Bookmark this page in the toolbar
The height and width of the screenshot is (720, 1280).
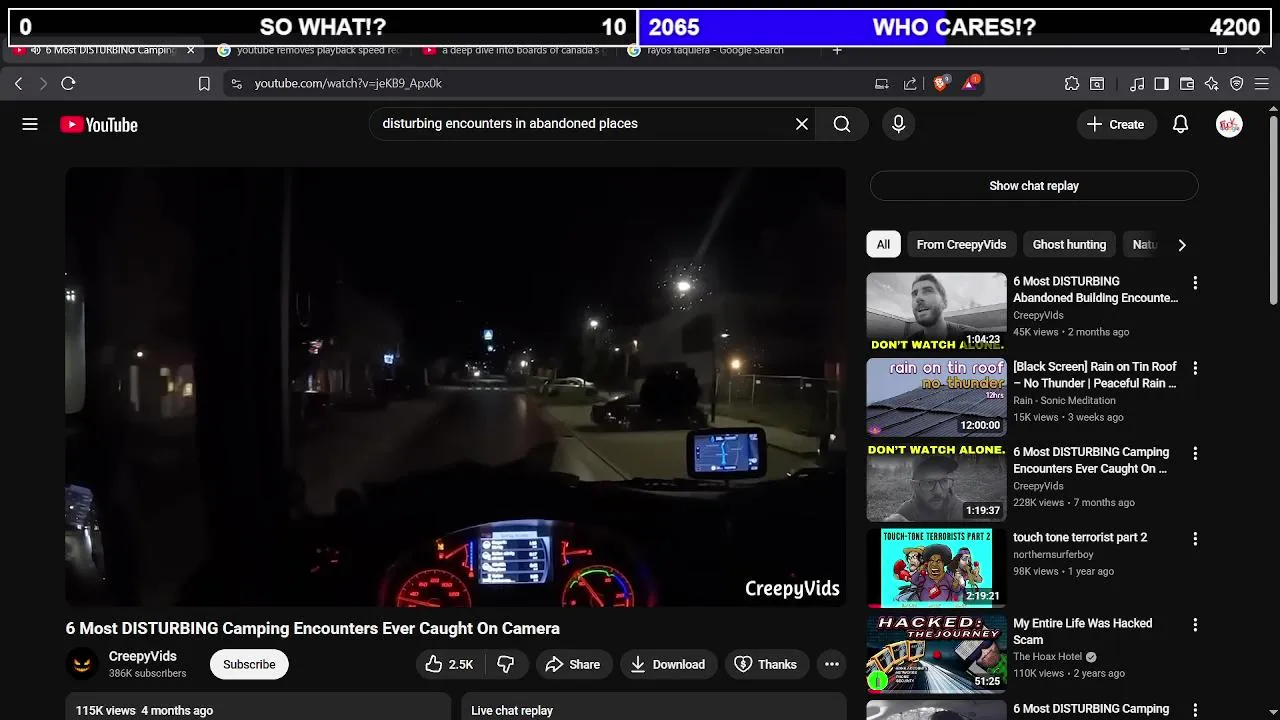204,84
